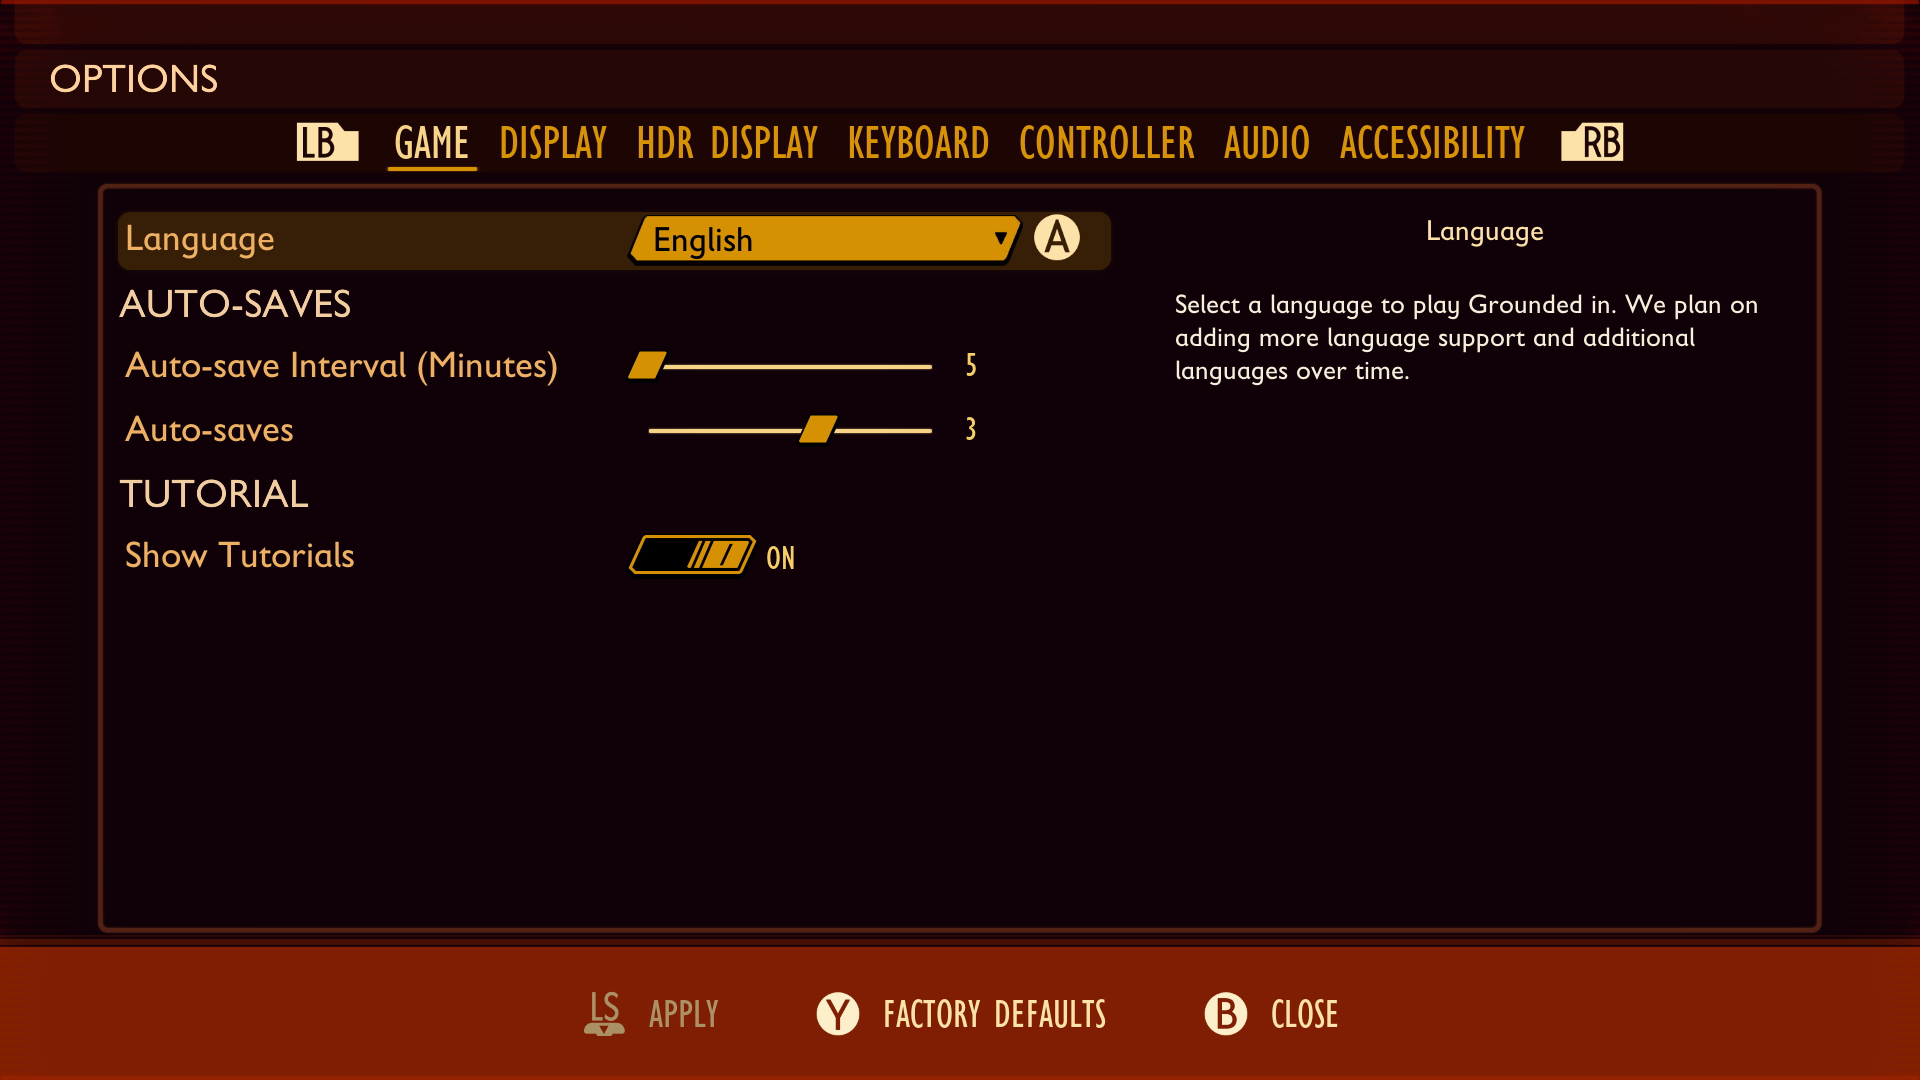Screen dimensions: 1920x1080
Task: Click the GAME tab icon
Action: [x=431, y=141]
